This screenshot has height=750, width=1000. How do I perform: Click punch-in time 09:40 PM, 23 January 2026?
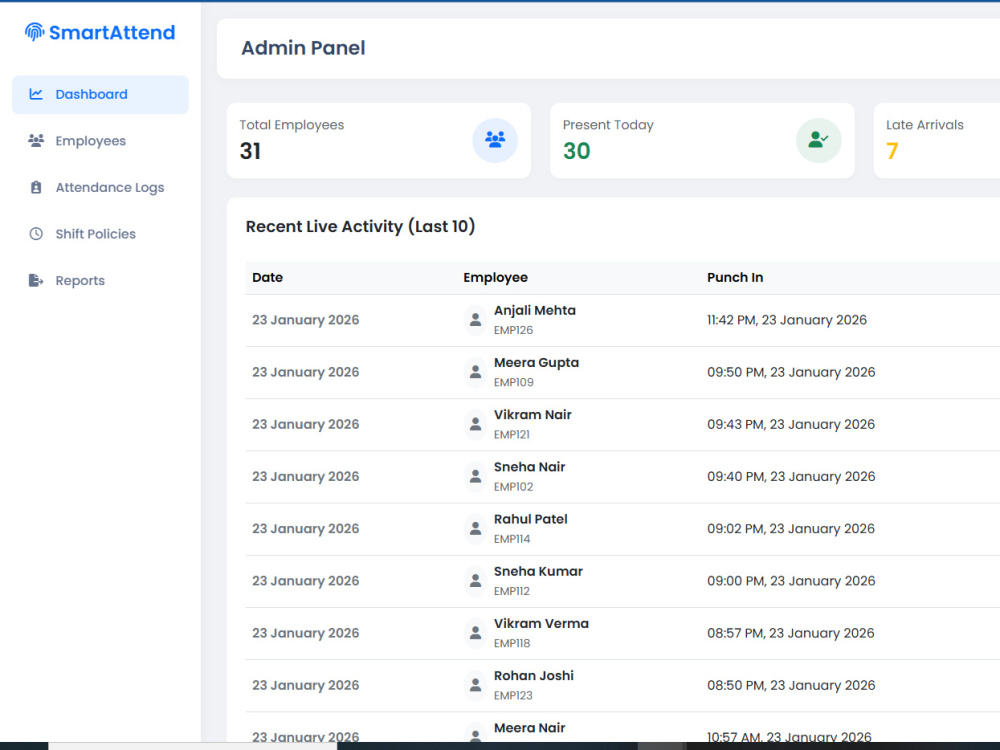pyautogui.click(x=791, y=477)
